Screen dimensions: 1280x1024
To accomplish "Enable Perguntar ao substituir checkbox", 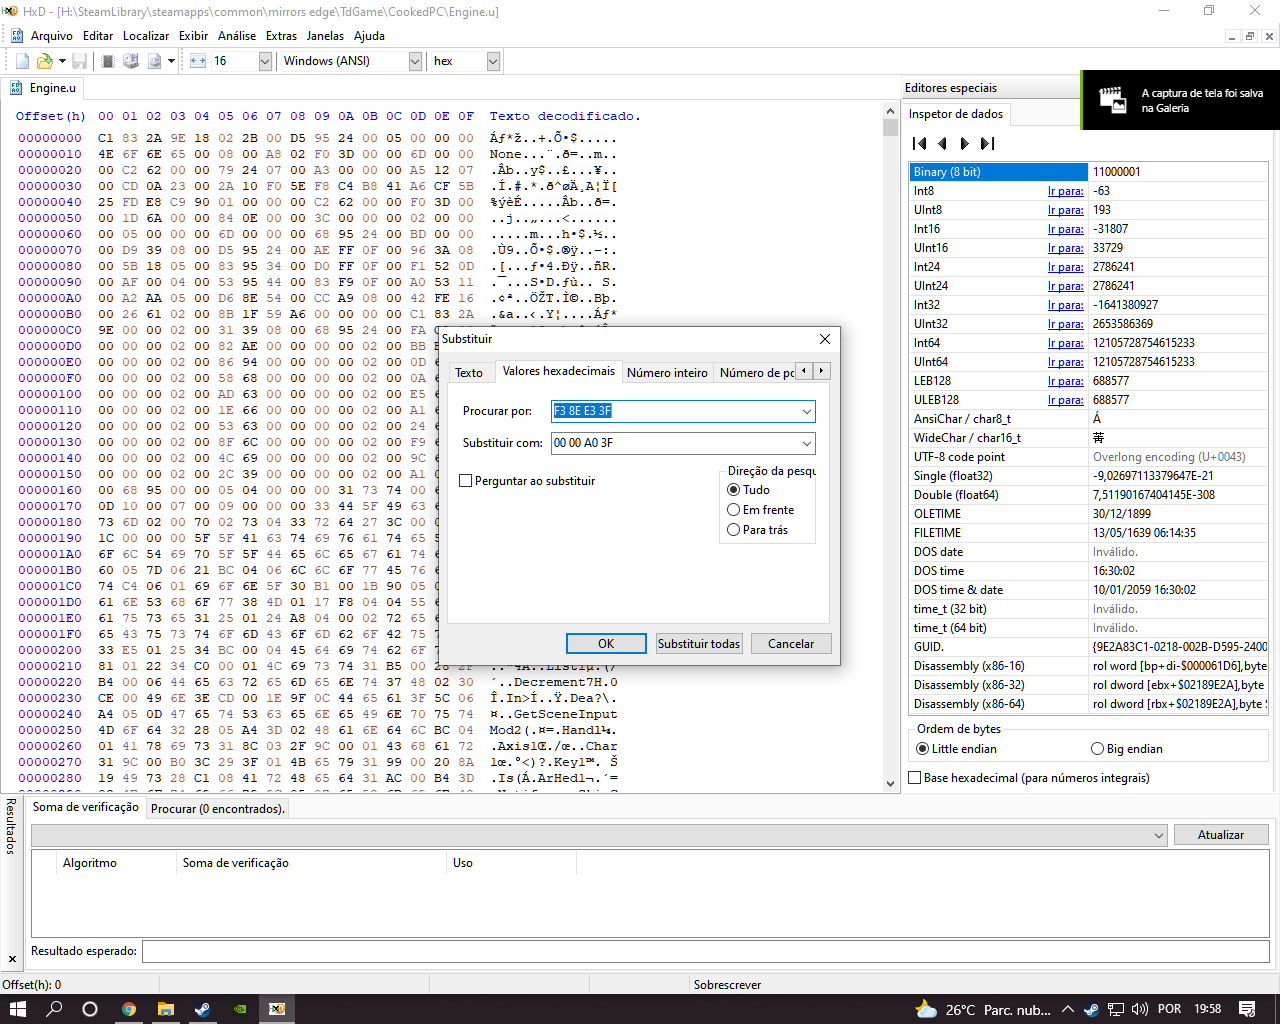I will click(x=465, y=481).
